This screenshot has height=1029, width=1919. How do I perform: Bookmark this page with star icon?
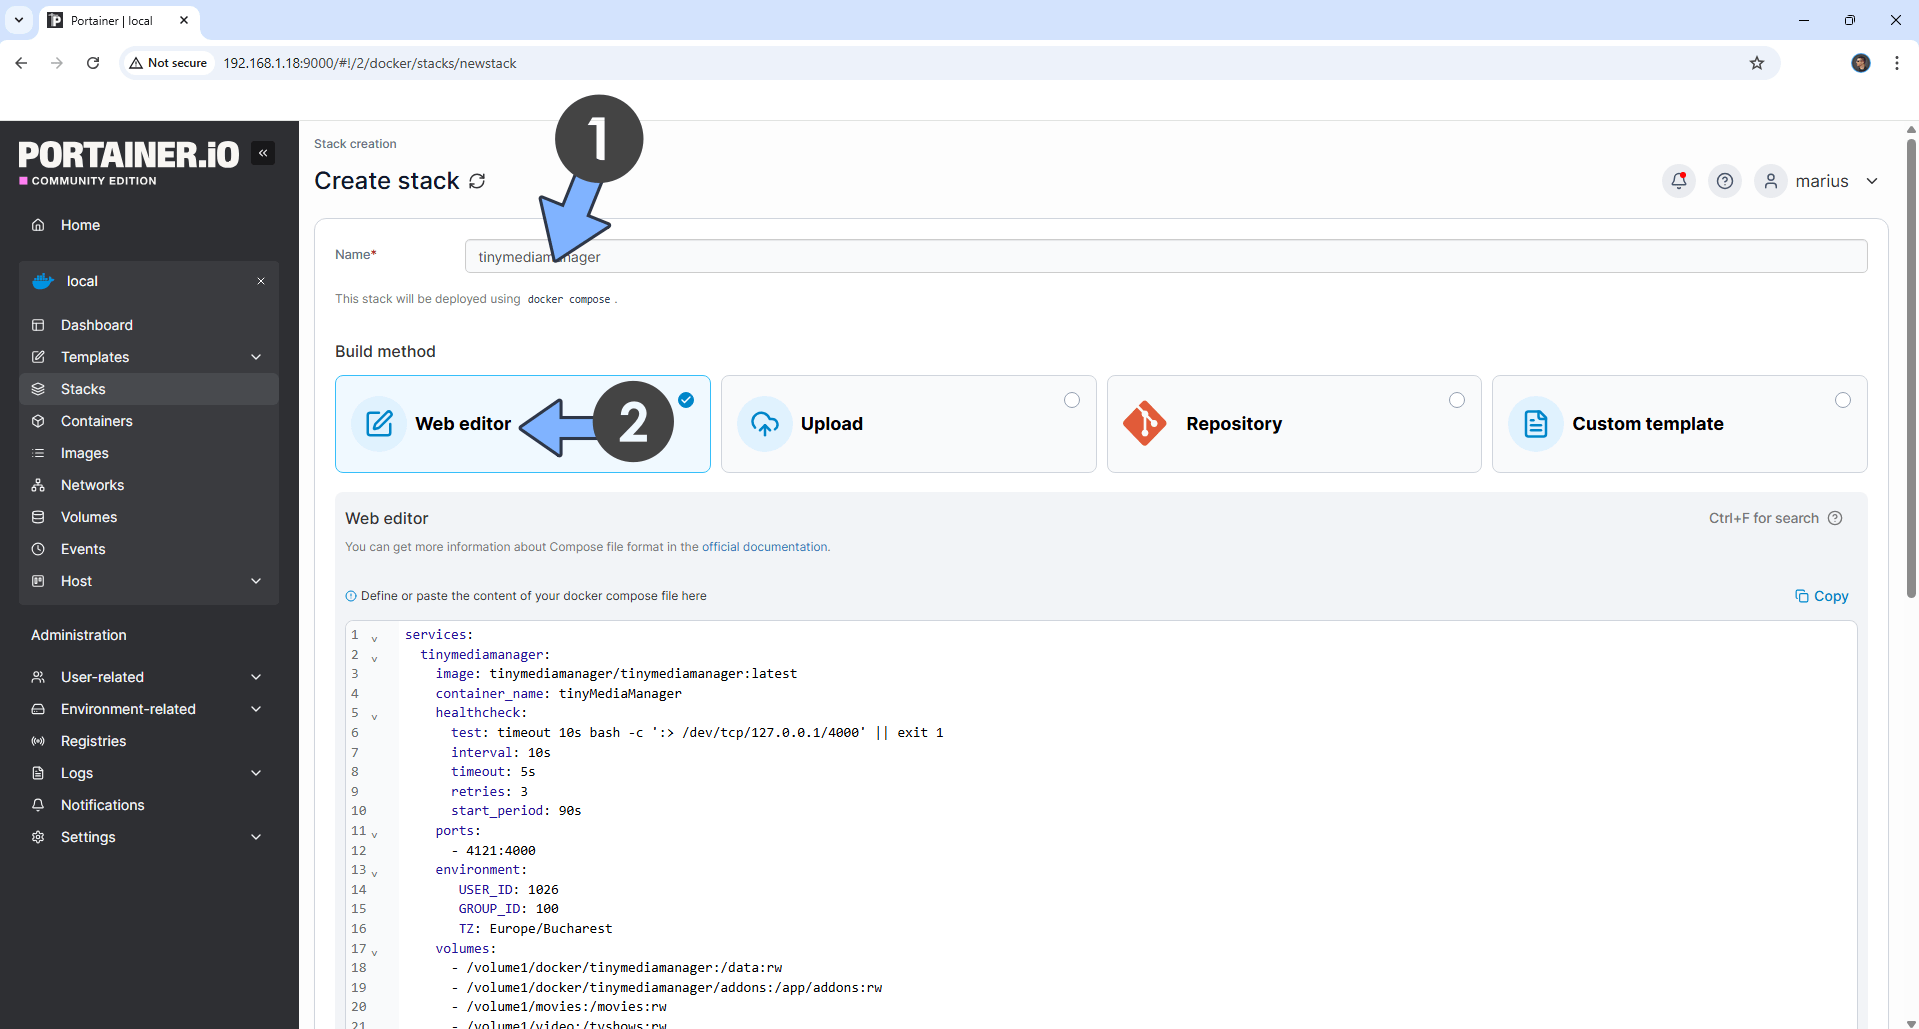click(x=1756, y=63)
